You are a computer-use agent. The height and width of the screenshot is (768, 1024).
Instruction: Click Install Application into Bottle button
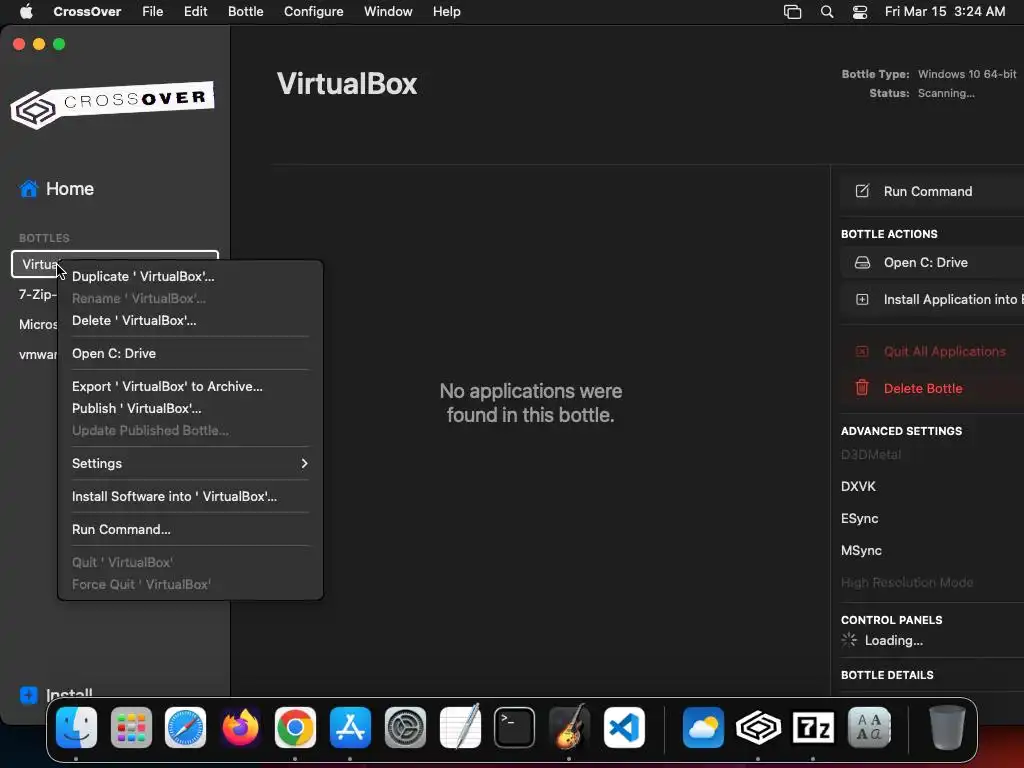tap(932, 299)
